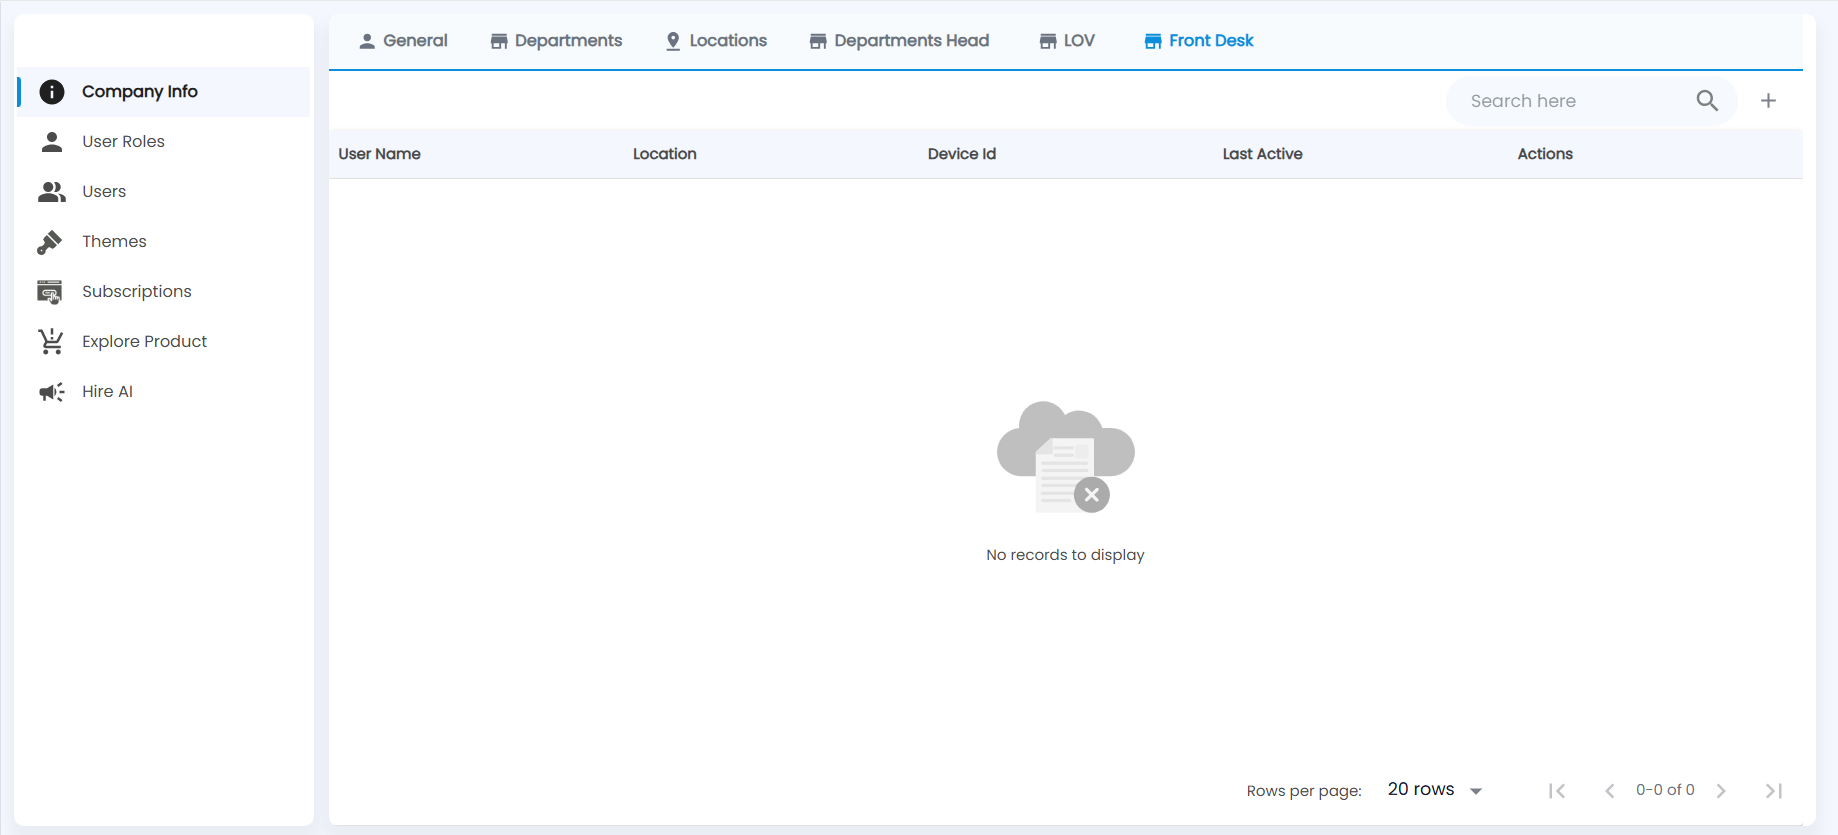Click the 0-0 of 0 pagination text
The height and width of the screenshot is (835, 1838).
(1665, 790)
